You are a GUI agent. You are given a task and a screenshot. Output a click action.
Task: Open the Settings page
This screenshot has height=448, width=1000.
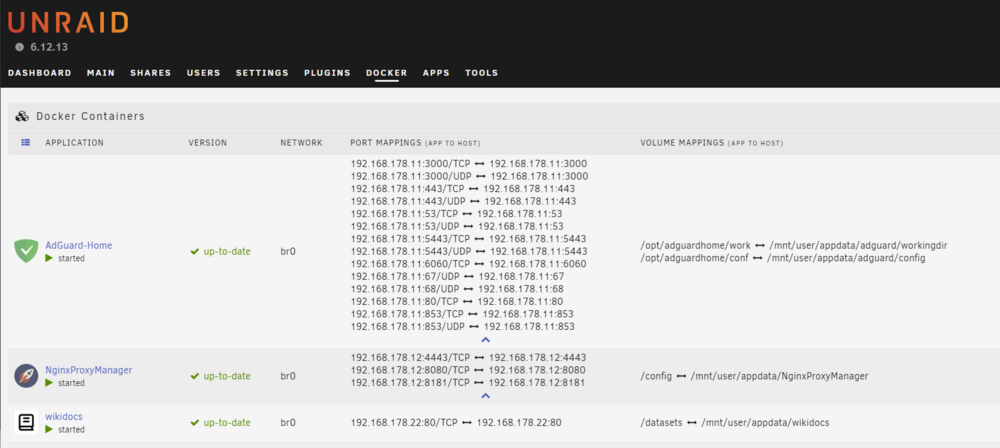coord(262,73)
